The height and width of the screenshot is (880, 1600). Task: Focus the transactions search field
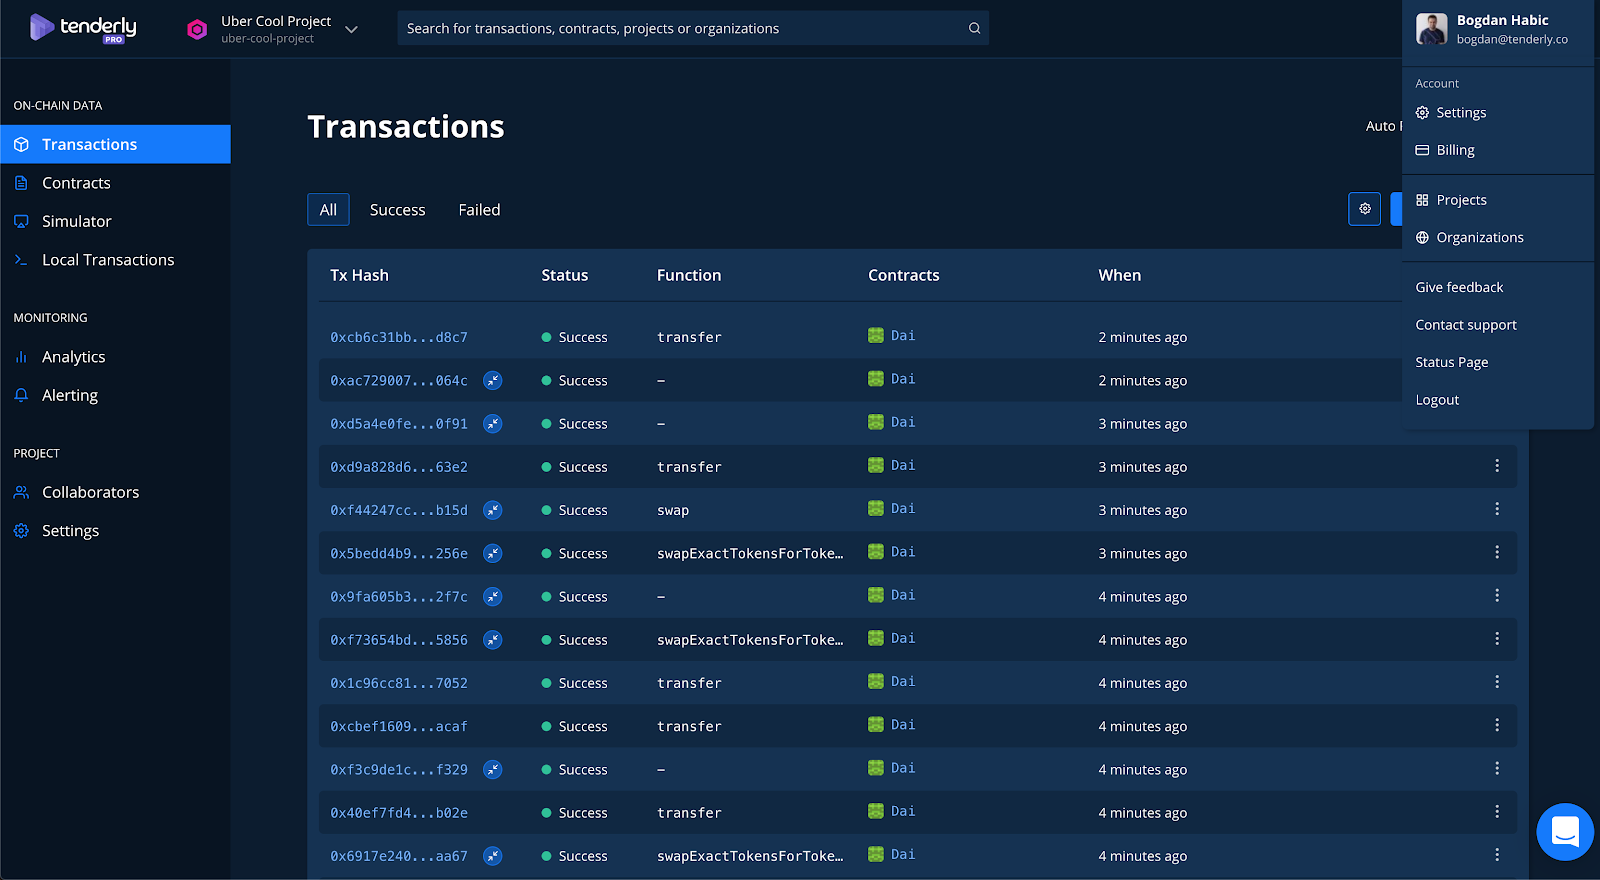click(x=680, y=28)
